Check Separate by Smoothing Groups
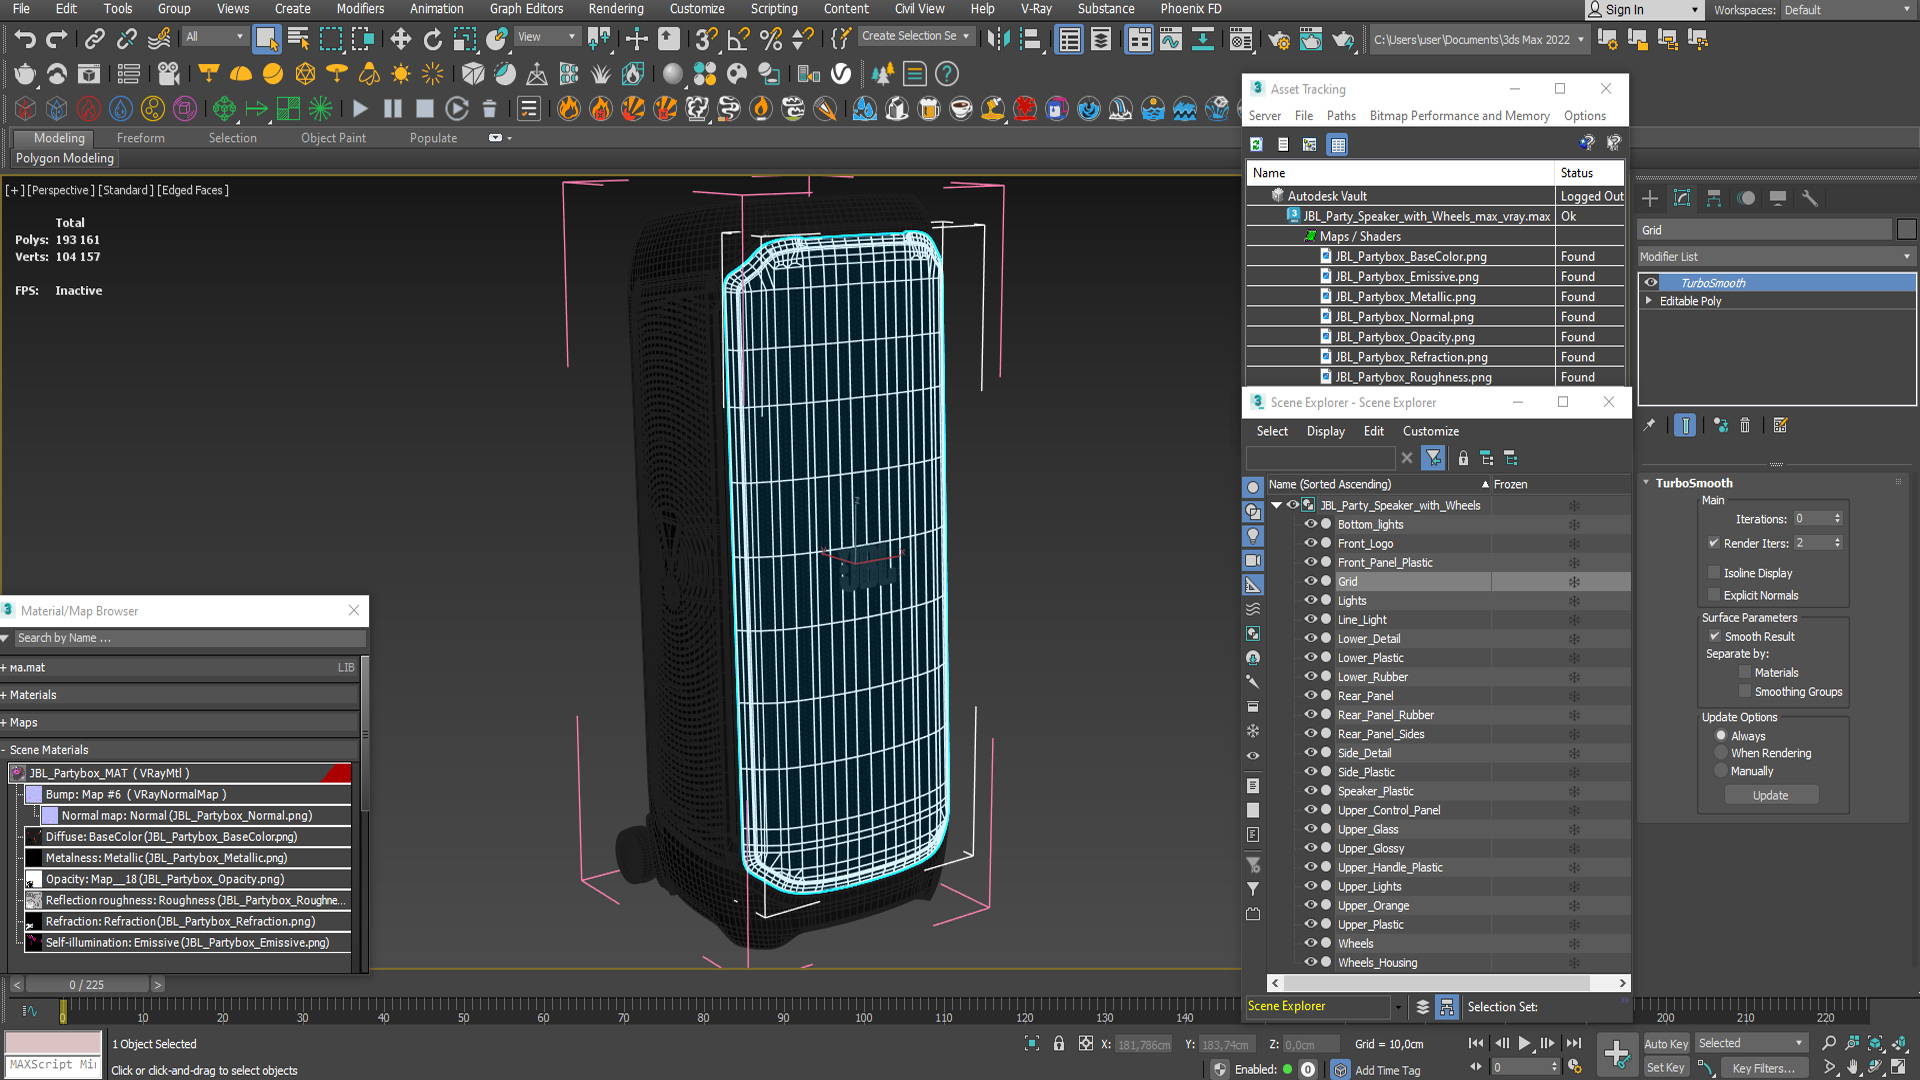This screenshot has width=1920, height=1080. (x=1745, y=691)
